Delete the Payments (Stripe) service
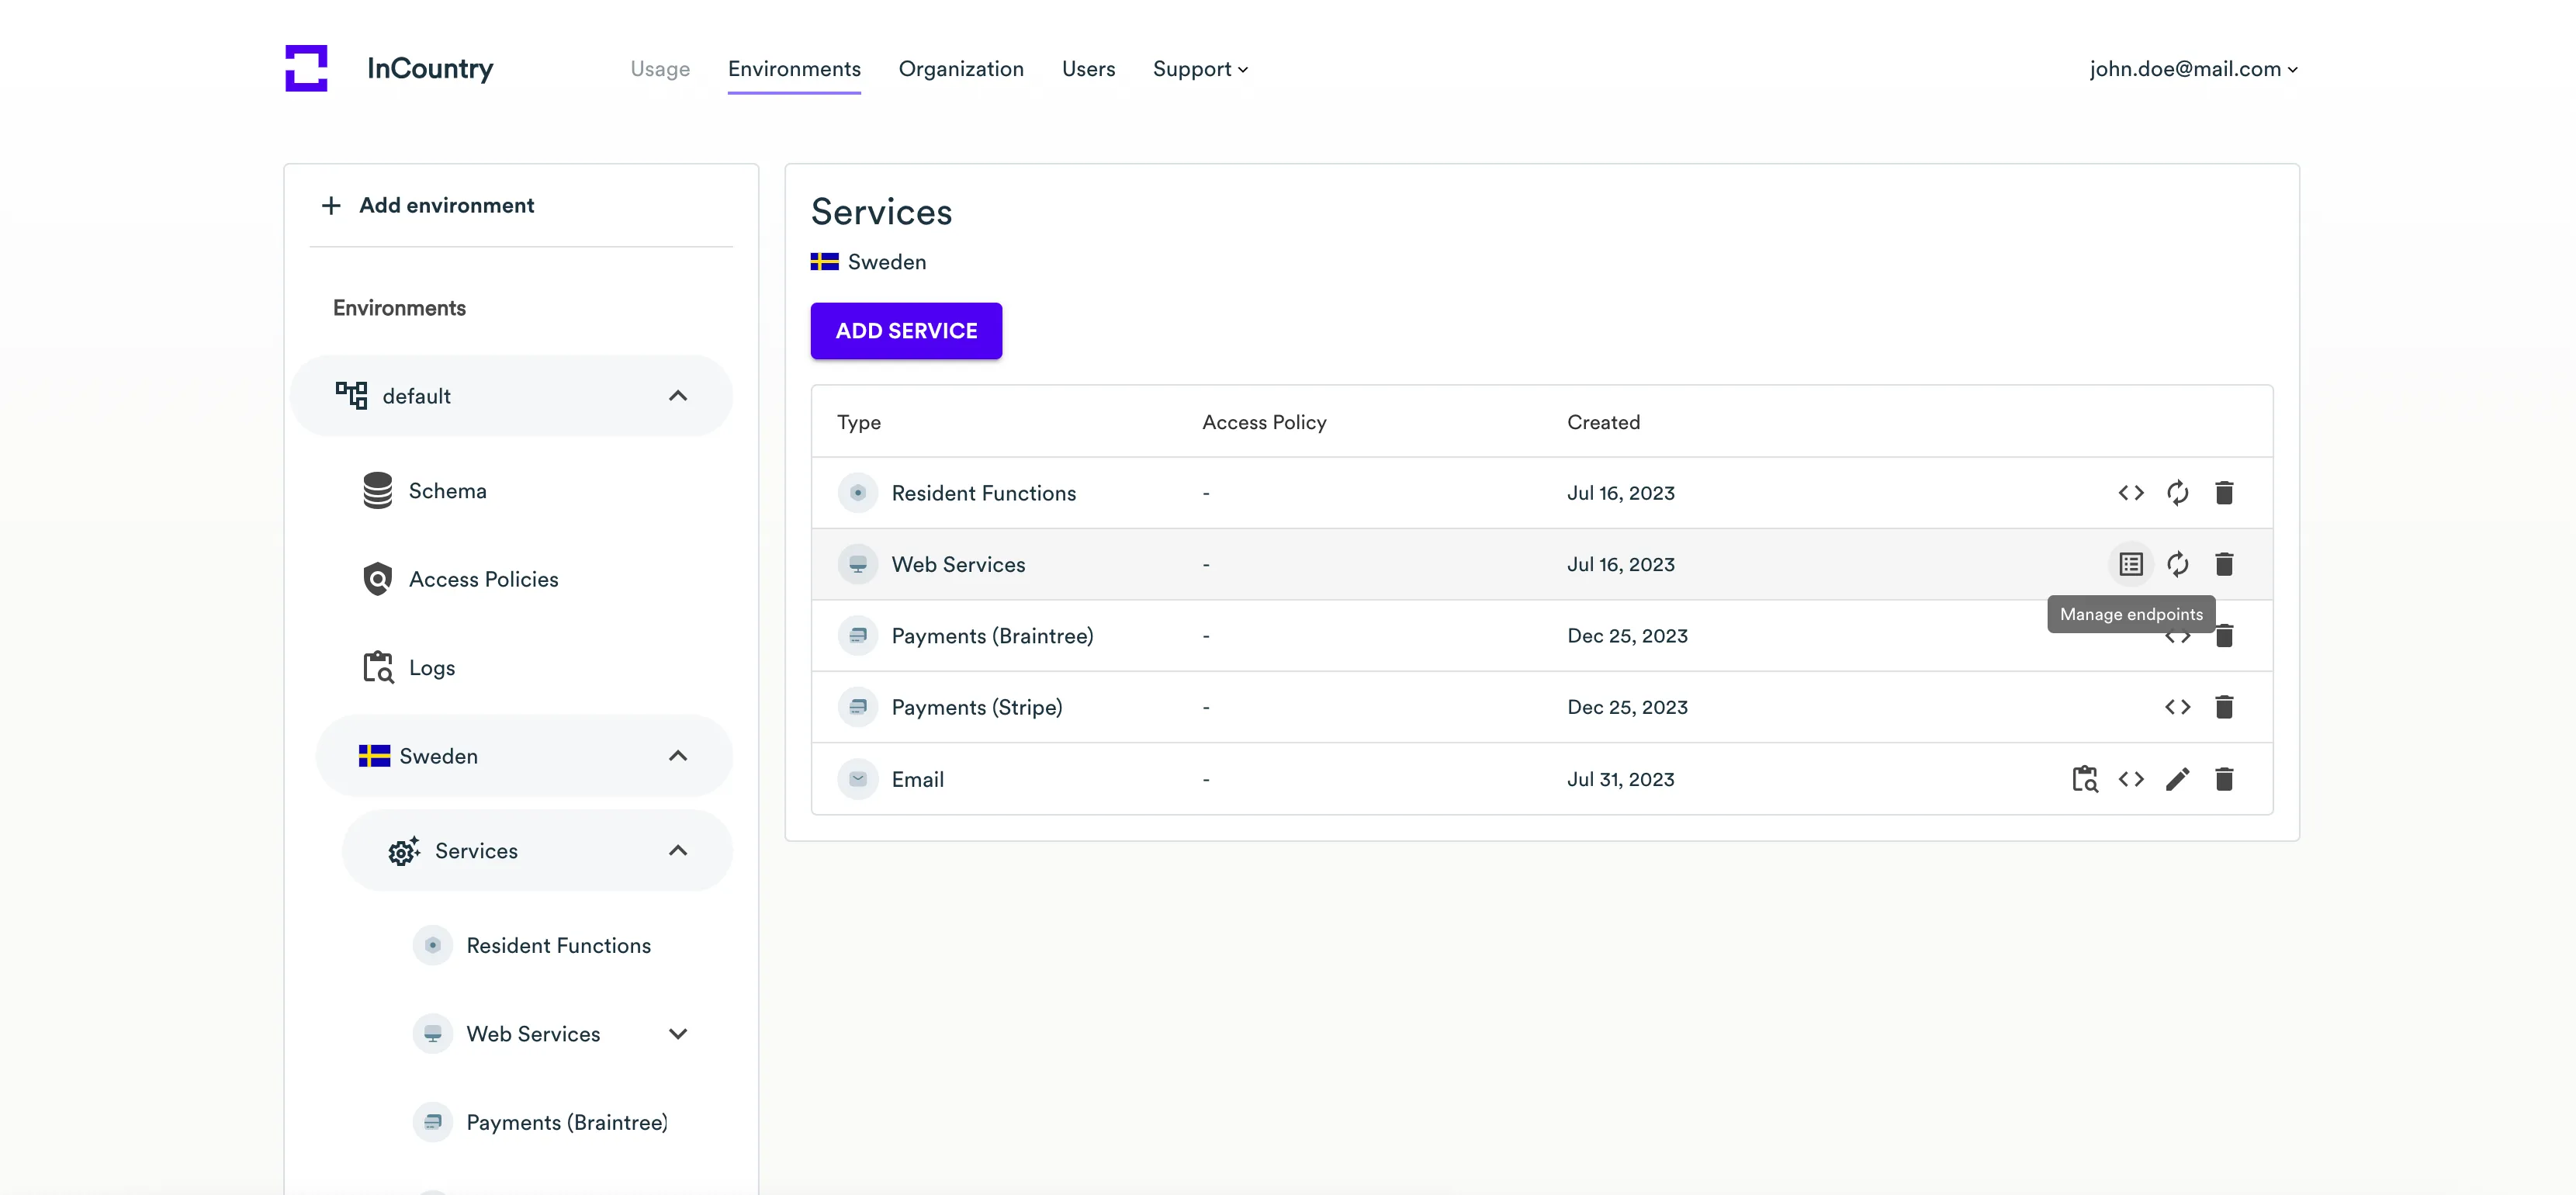2576x1195 pixels. pos(2223,707)
